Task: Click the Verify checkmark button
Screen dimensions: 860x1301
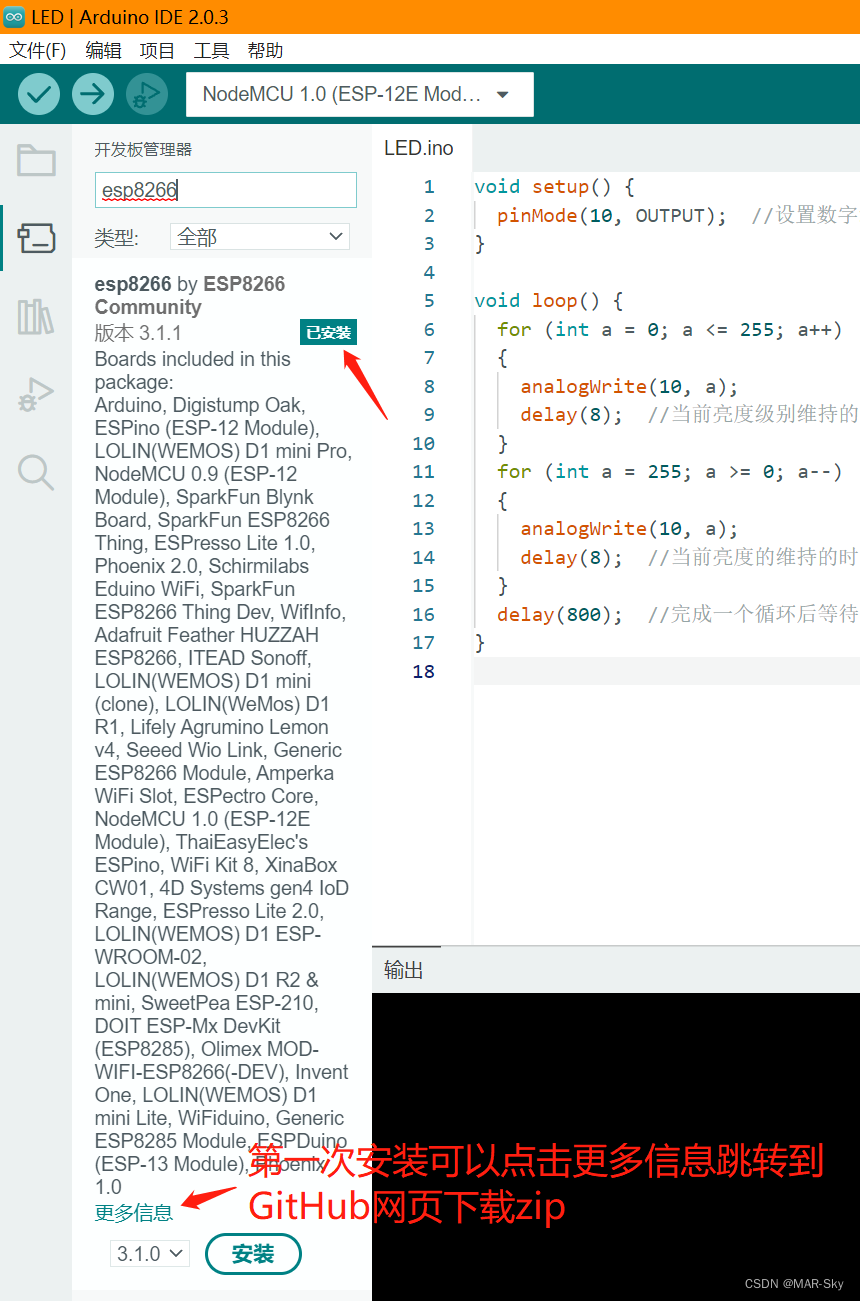Action: coord(39,94)
